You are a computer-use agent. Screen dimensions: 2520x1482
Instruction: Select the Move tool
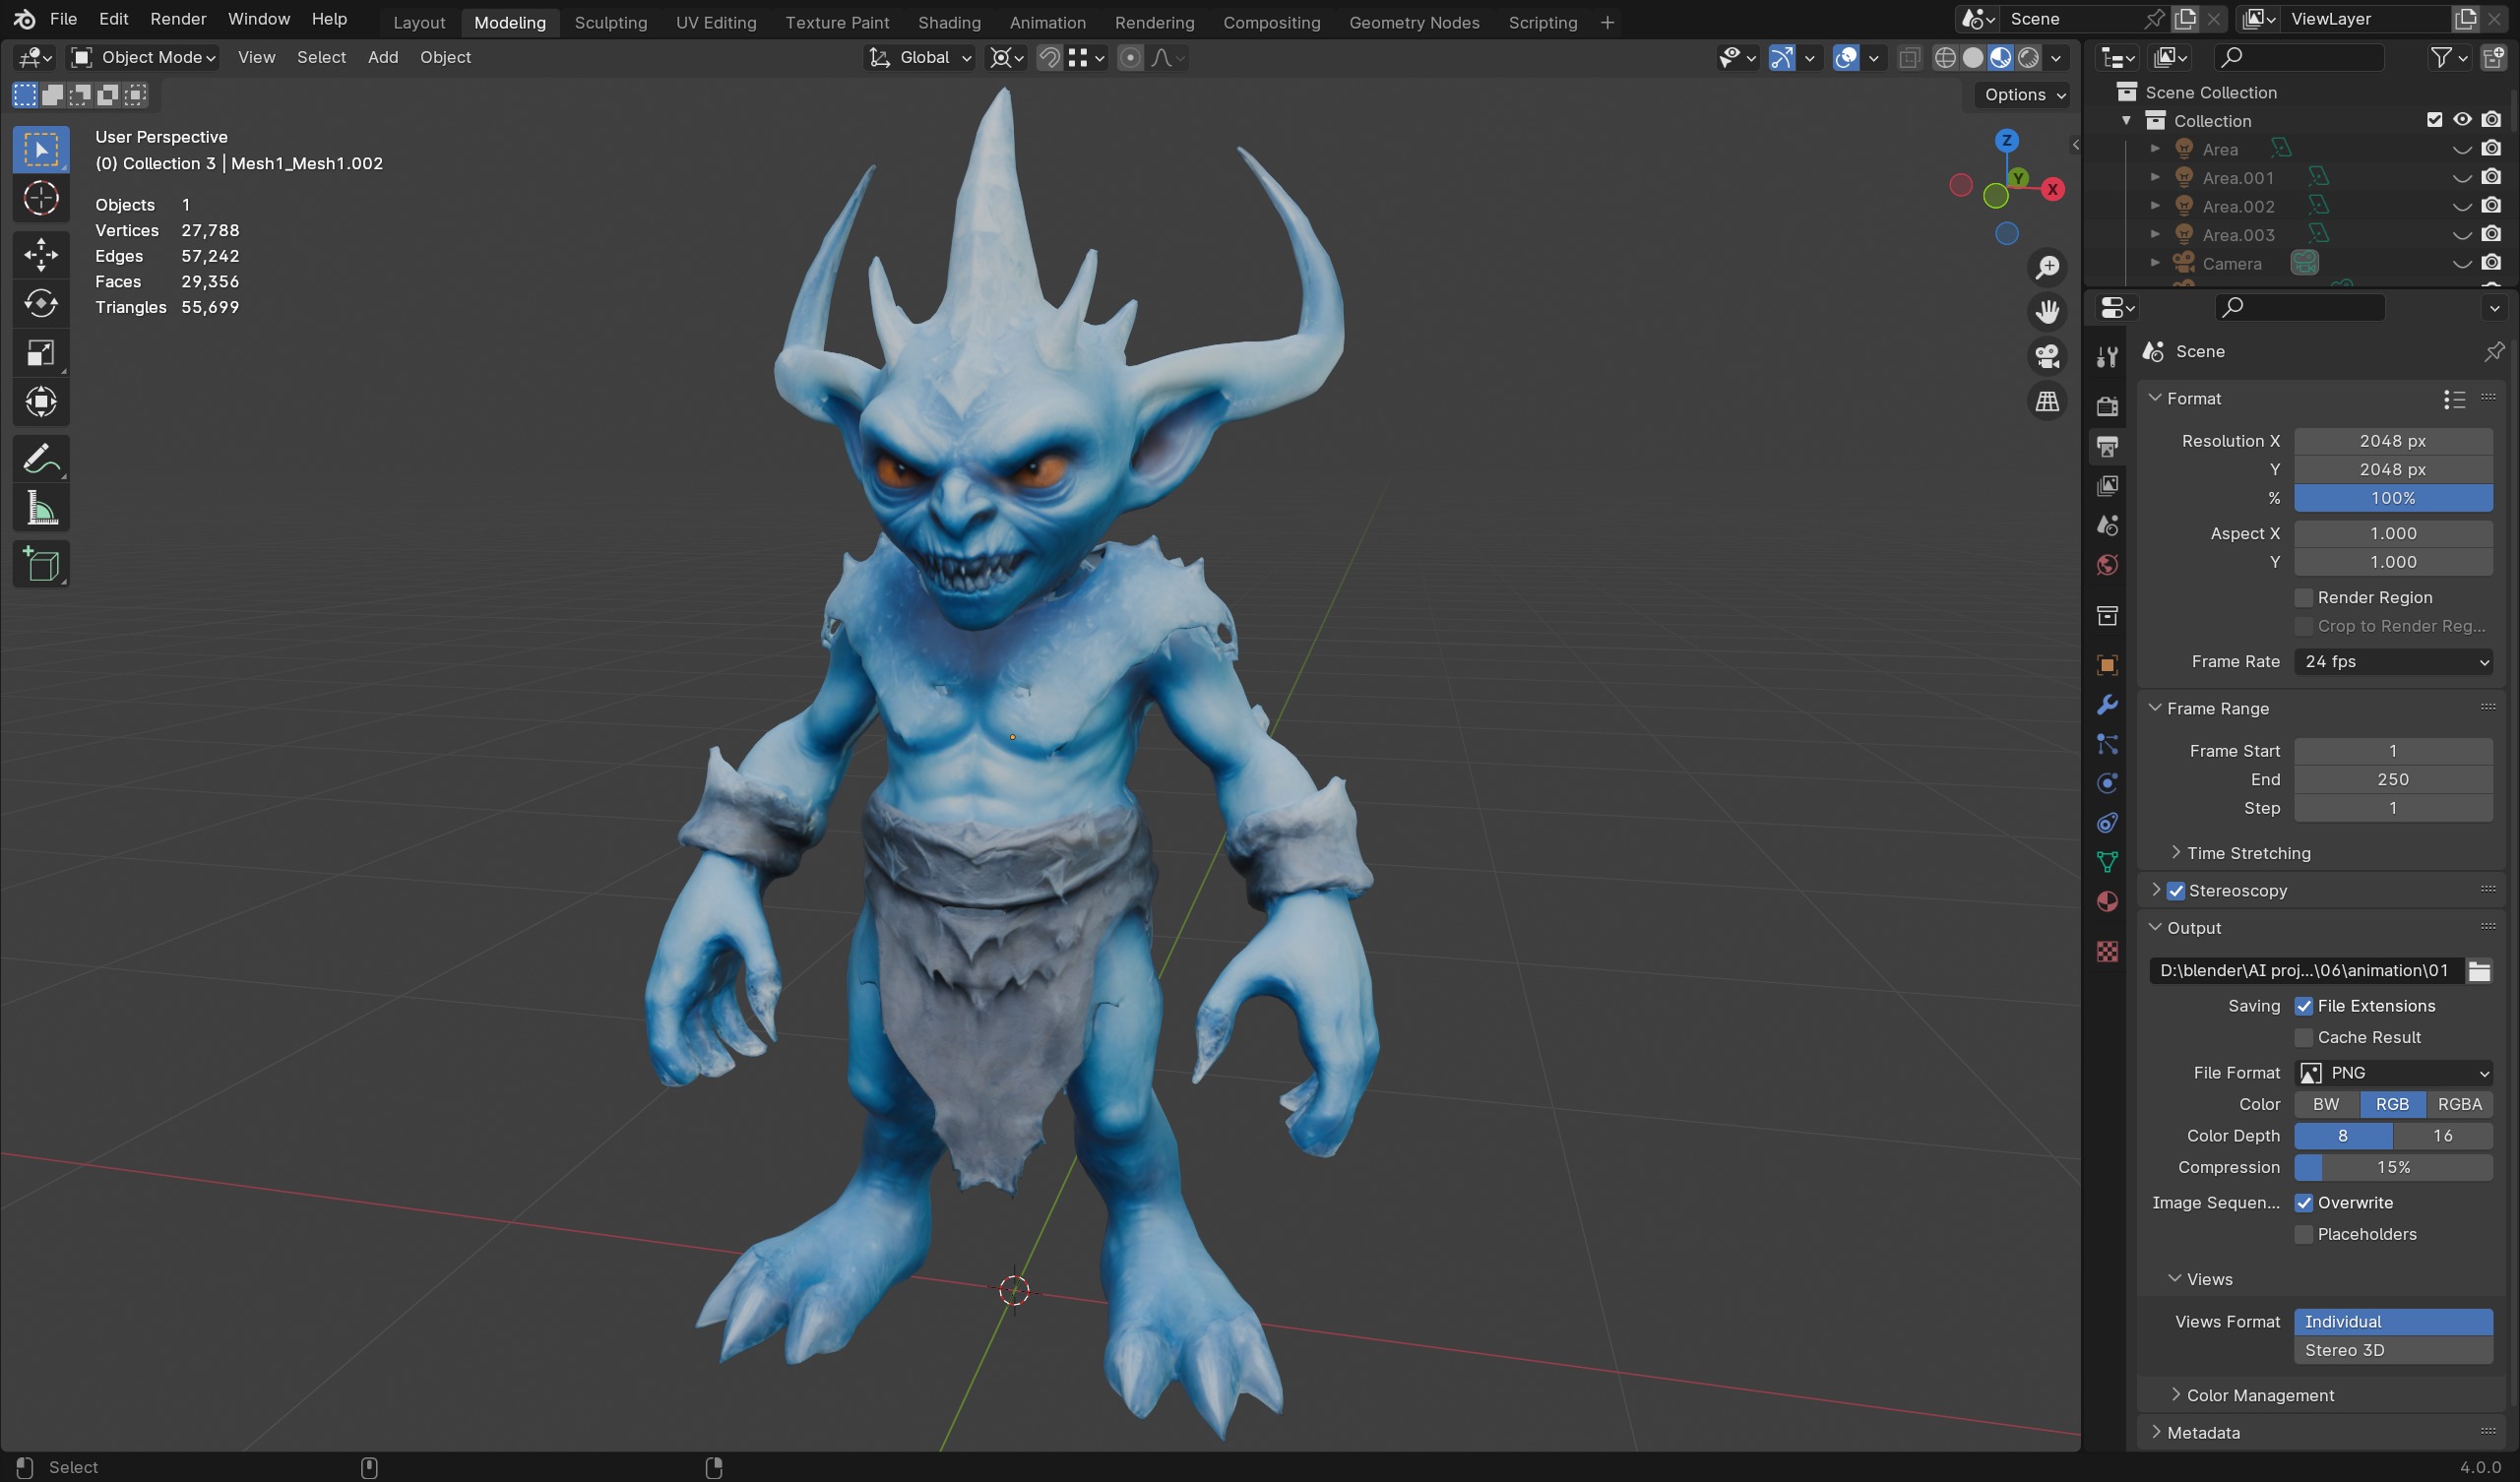[41, 254]
